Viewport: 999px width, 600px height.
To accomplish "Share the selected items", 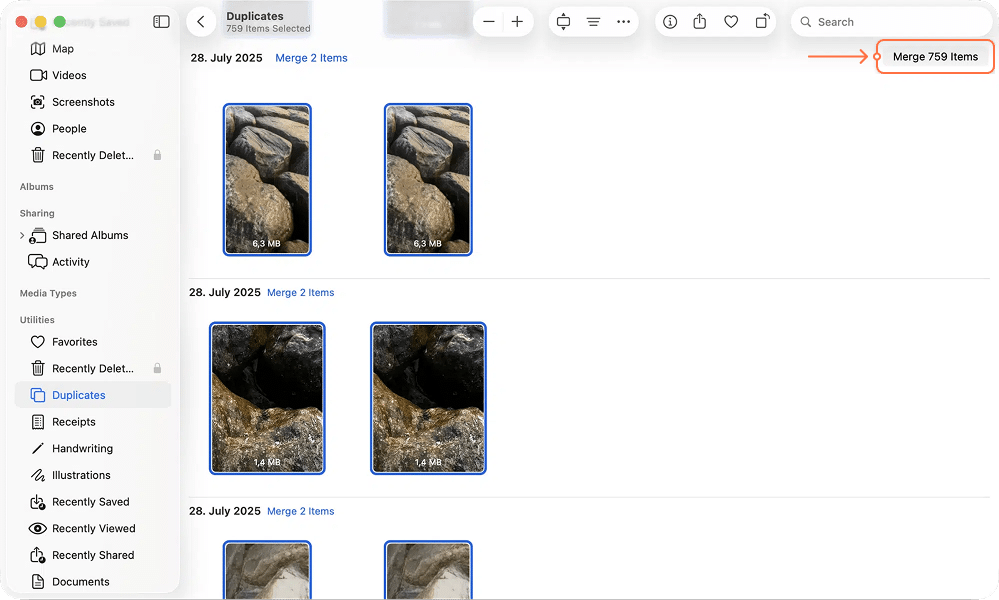I will tap(700, 22).
